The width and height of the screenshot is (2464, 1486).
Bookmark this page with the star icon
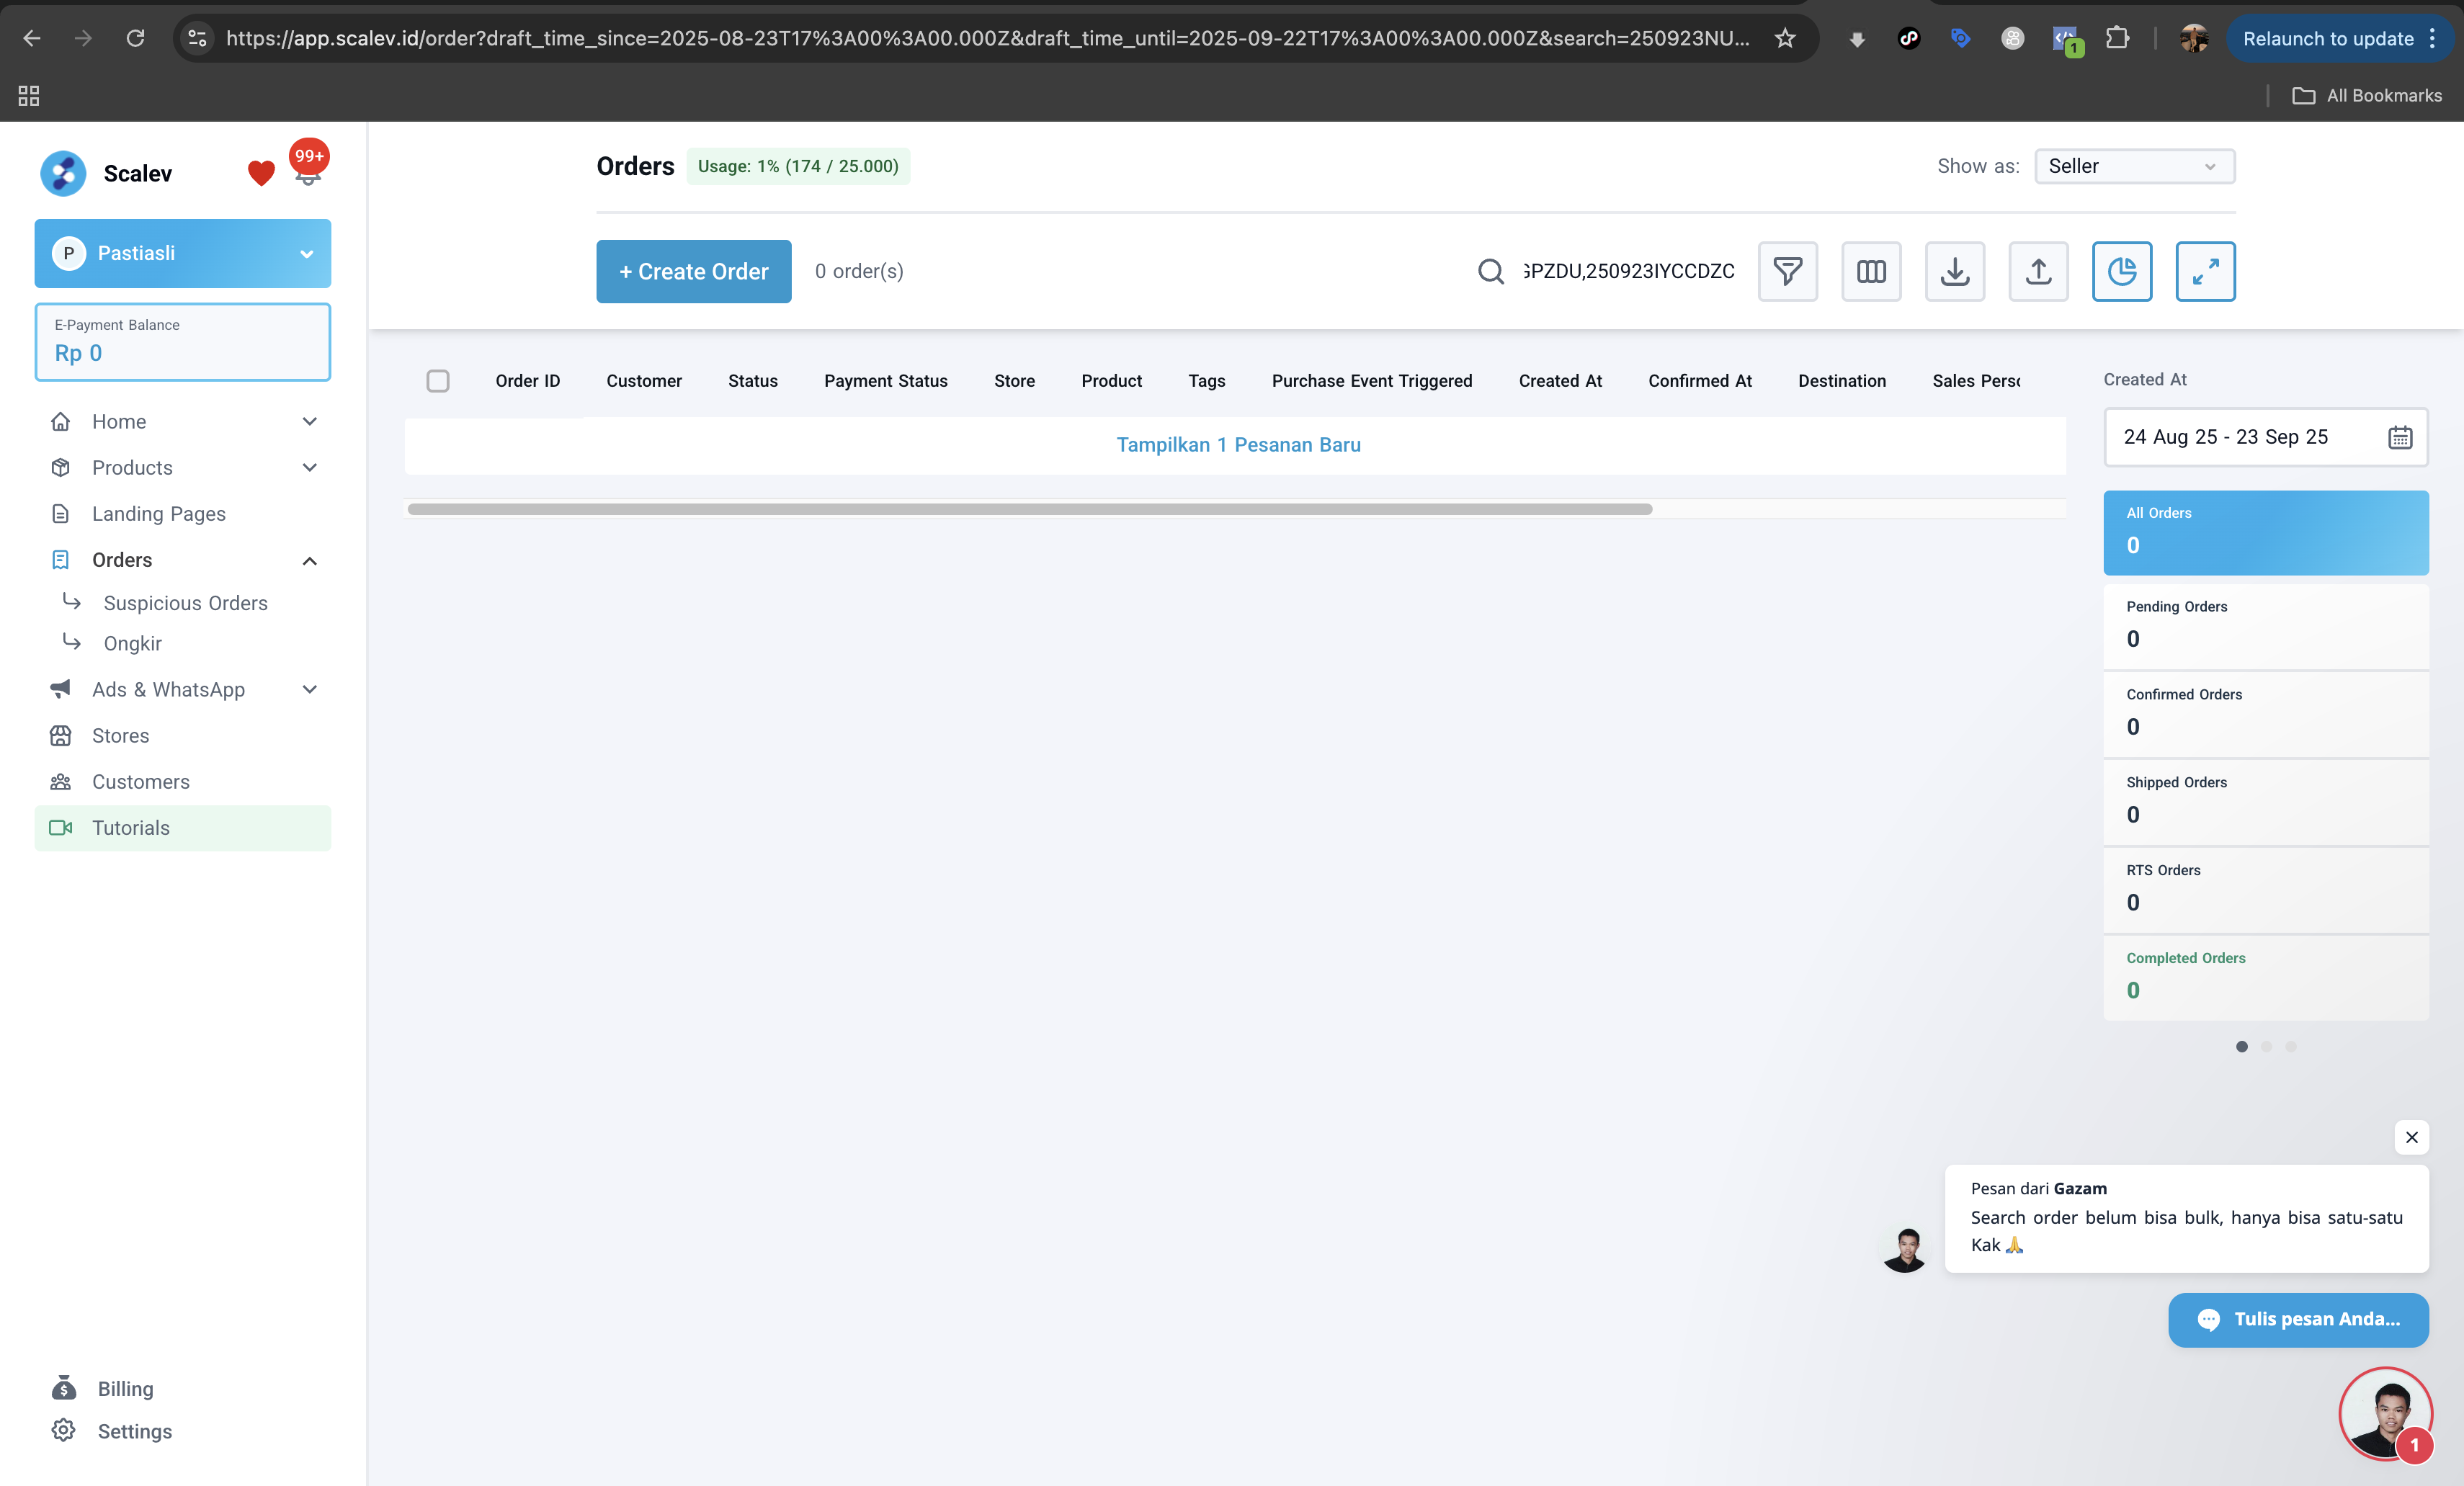tap(1785, 38)
